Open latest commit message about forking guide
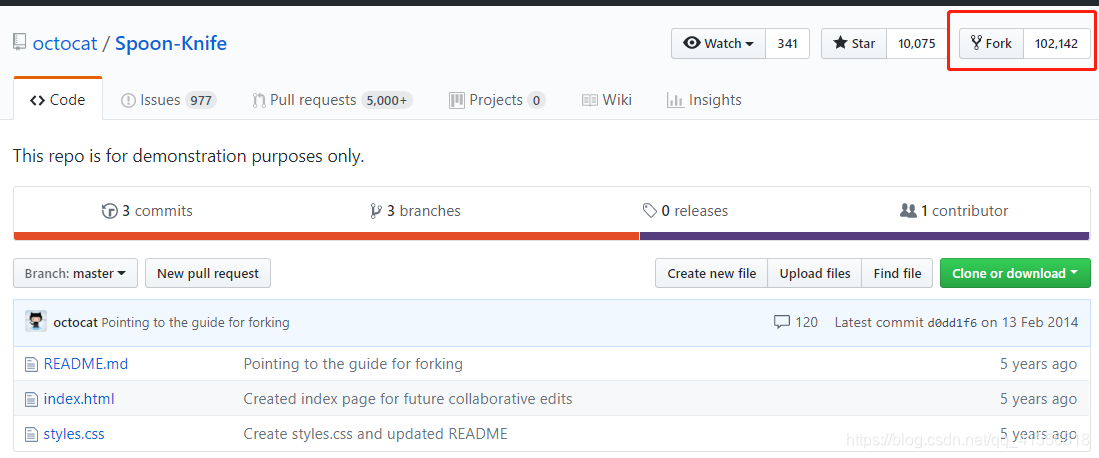1099x458 pixels. (196, 323)
